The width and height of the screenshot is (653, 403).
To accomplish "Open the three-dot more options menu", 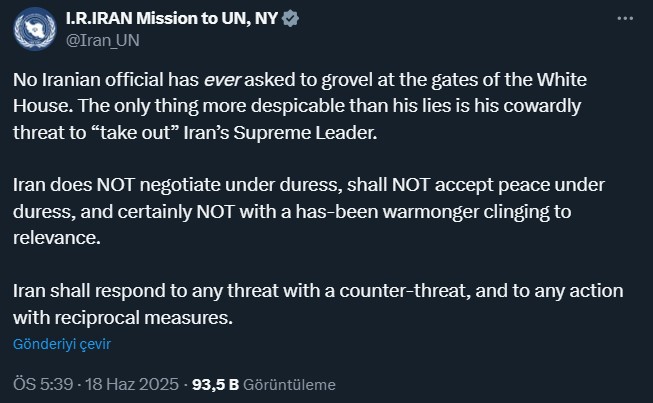I will pyautogui.click(x=625, y=18).
